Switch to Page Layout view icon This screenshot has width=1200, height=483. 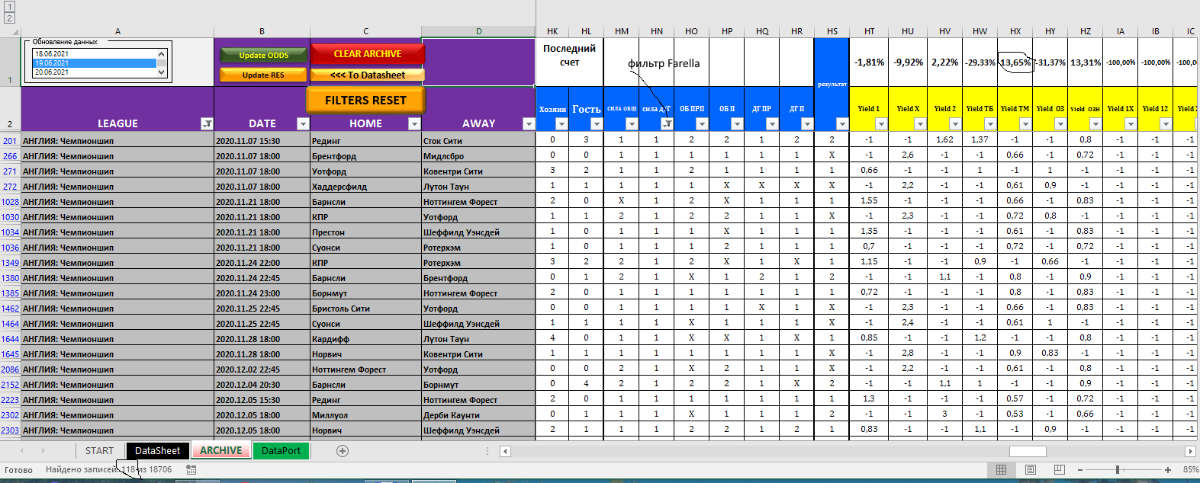click(x=1028, y=469)
